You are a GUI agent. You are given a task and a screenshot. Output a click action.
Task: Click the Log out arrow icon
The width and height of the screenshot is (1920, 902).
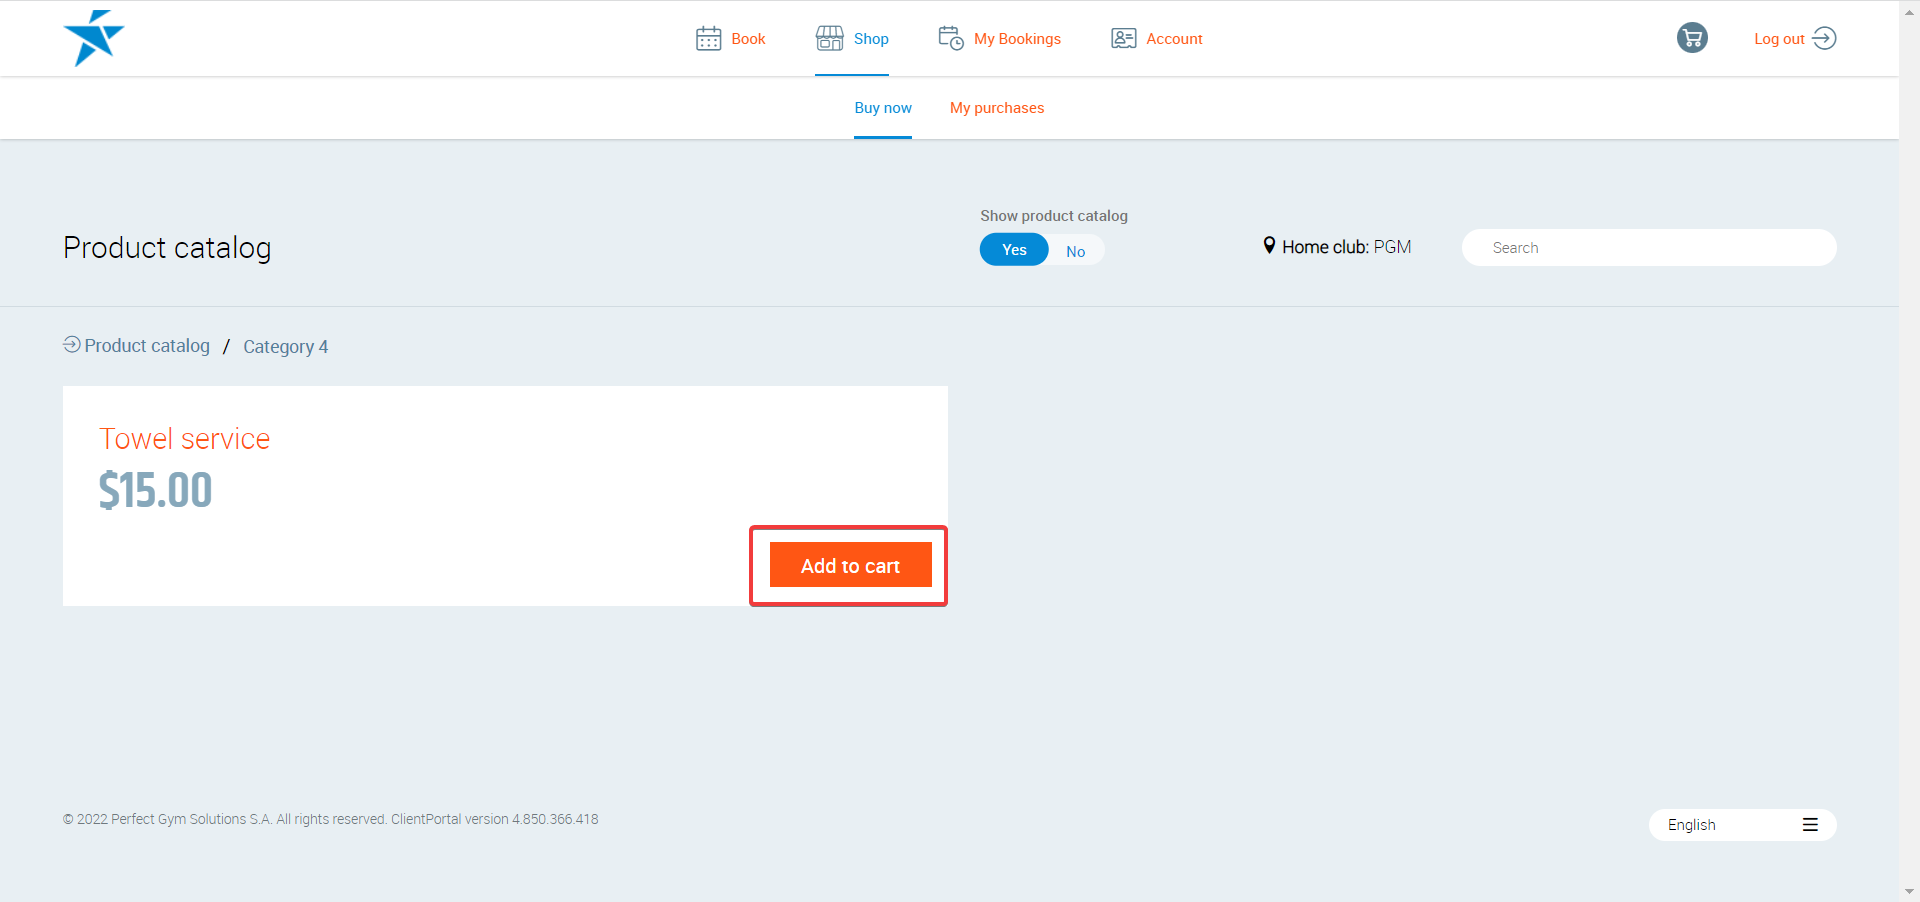(1824, 38)
